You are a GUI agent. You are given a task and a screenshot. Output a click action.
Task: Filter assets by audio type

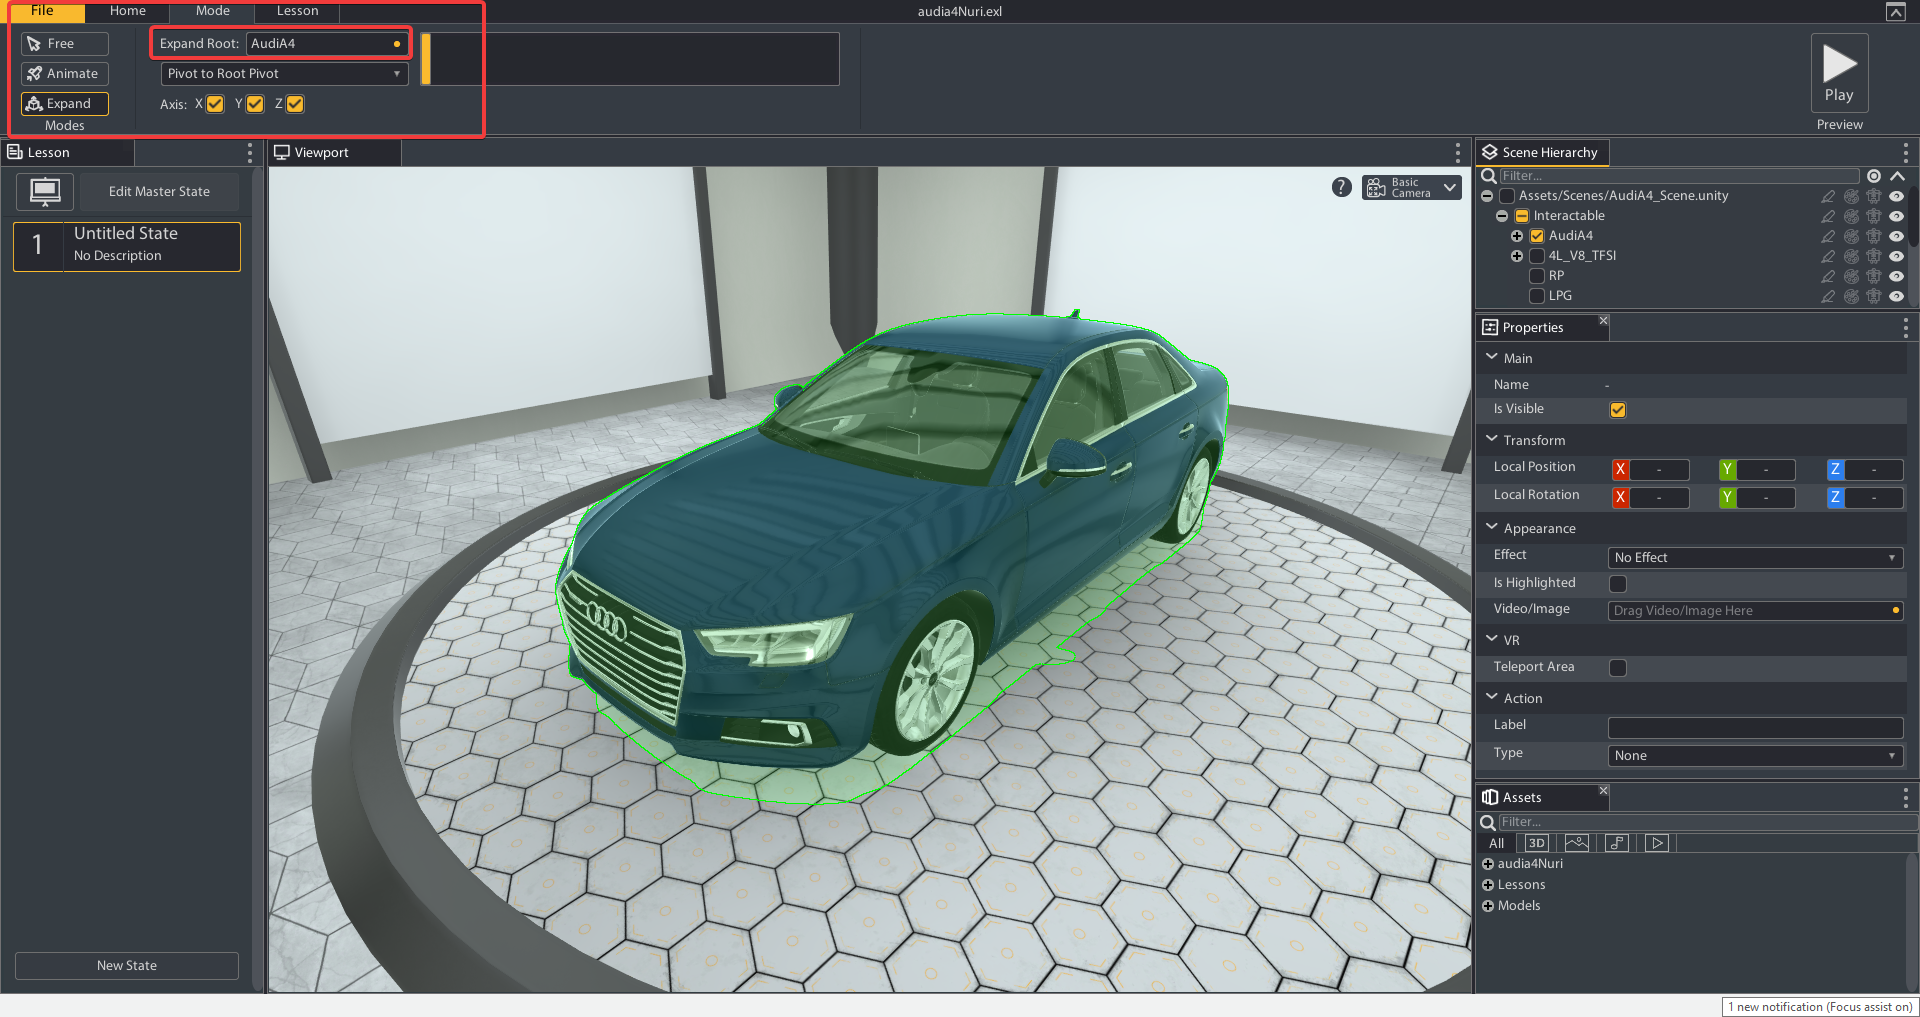[x=1617, y=843]
